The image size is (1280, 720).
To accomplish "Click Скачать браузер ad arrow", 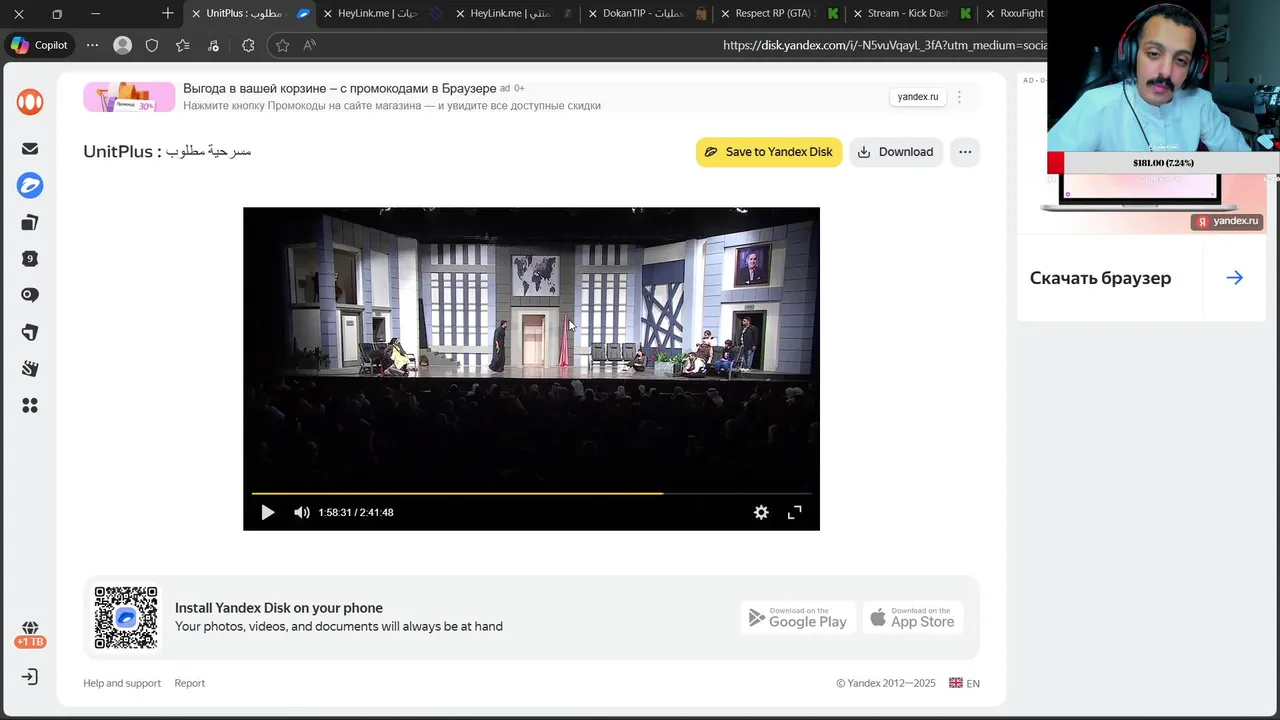I will (1235, 278).
